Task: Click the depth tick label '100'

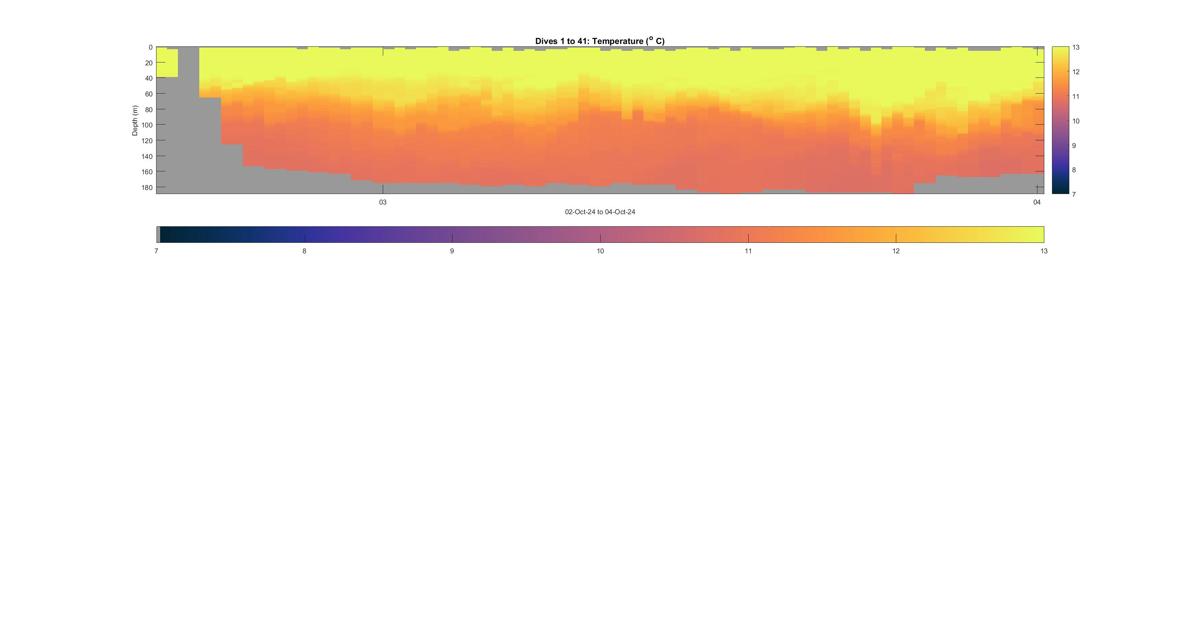Action: coord(146,125)
